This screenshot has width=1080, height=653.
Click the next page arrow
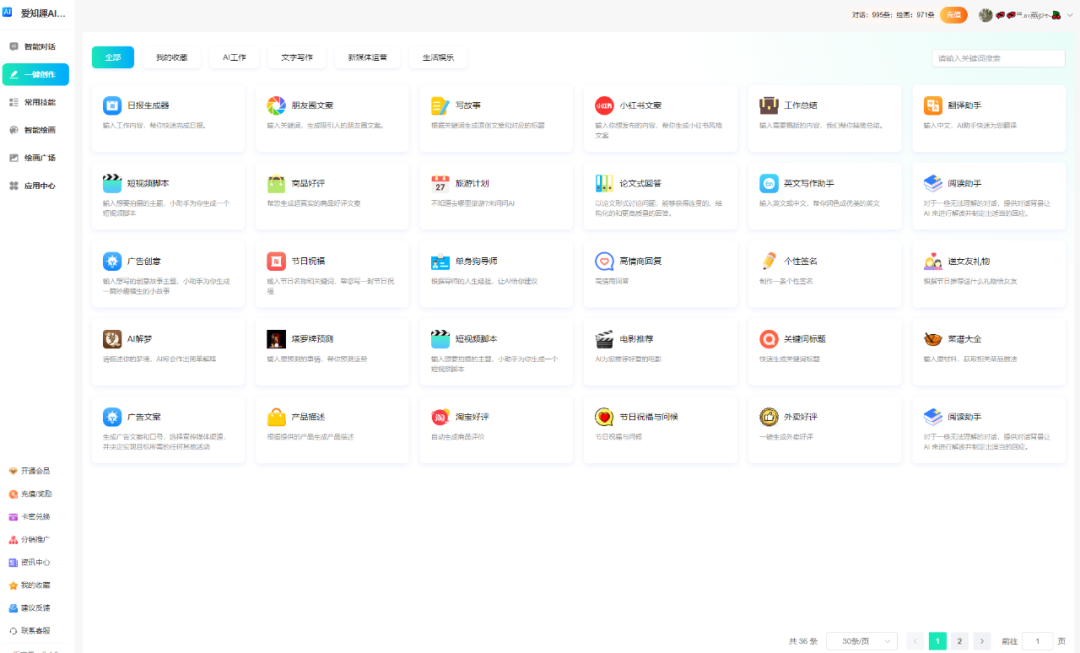click(982, 641)
